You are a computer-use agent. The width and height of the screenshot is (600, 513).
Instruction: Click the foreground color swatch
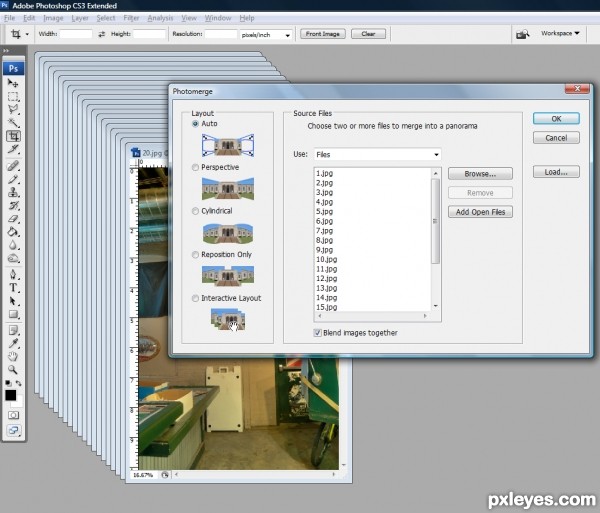tap(10, 395)
